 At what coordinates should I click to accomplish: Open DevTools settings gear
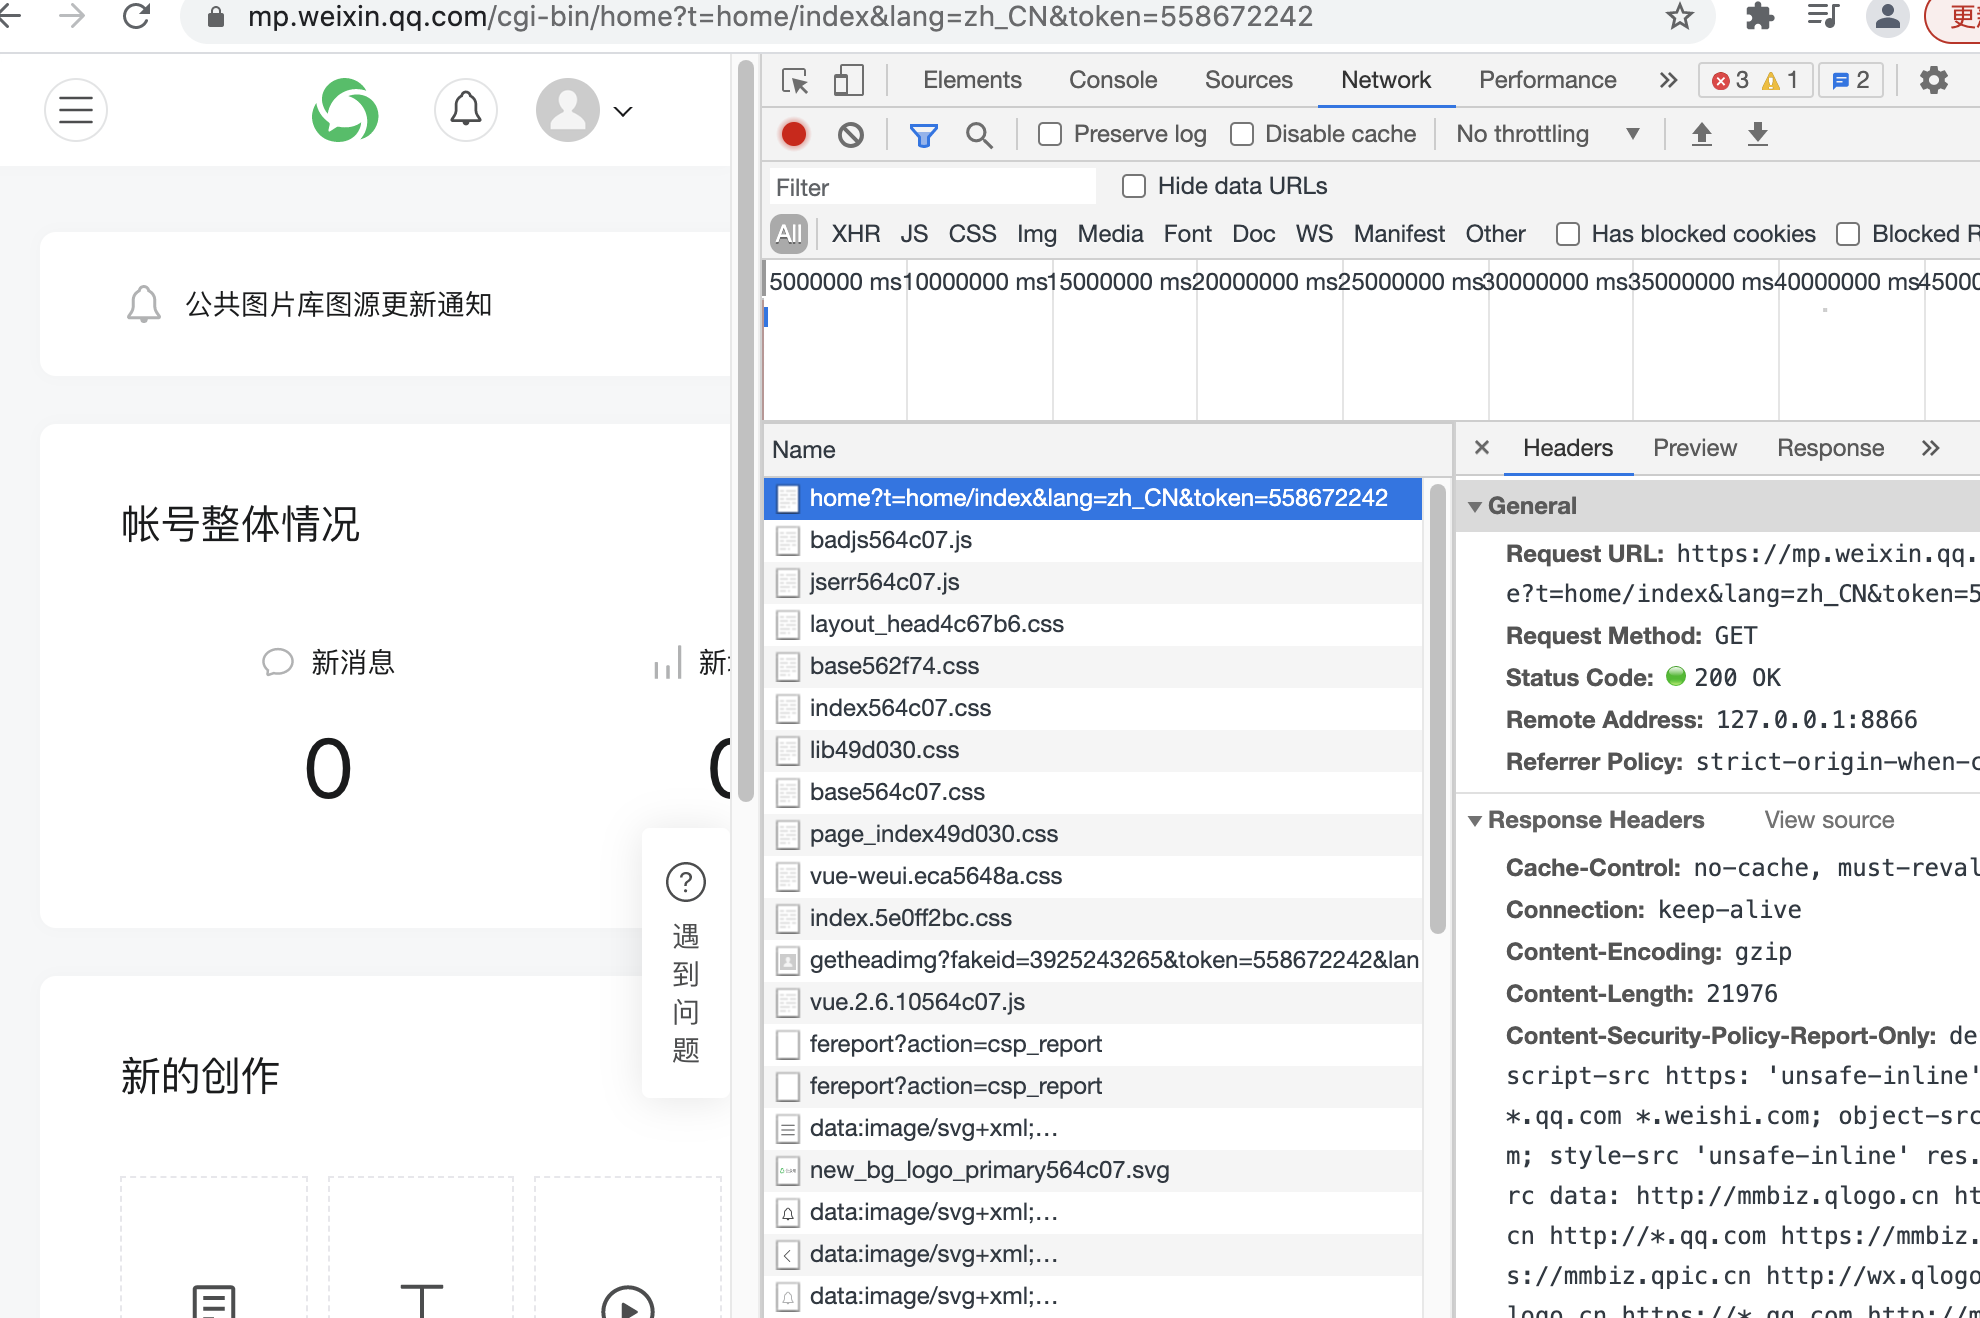pyautogui.click(x=1933, y=81)
